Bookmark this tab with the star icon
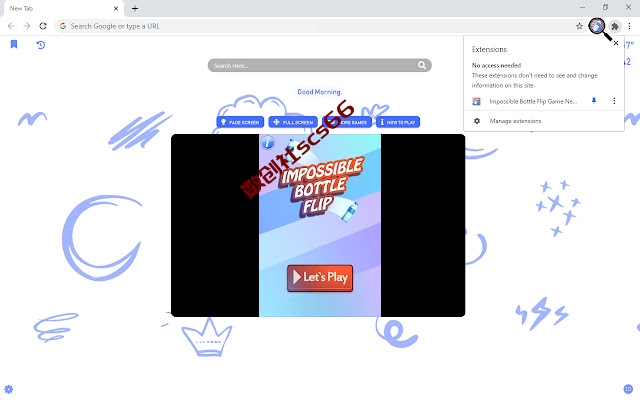 coord(579,26)
